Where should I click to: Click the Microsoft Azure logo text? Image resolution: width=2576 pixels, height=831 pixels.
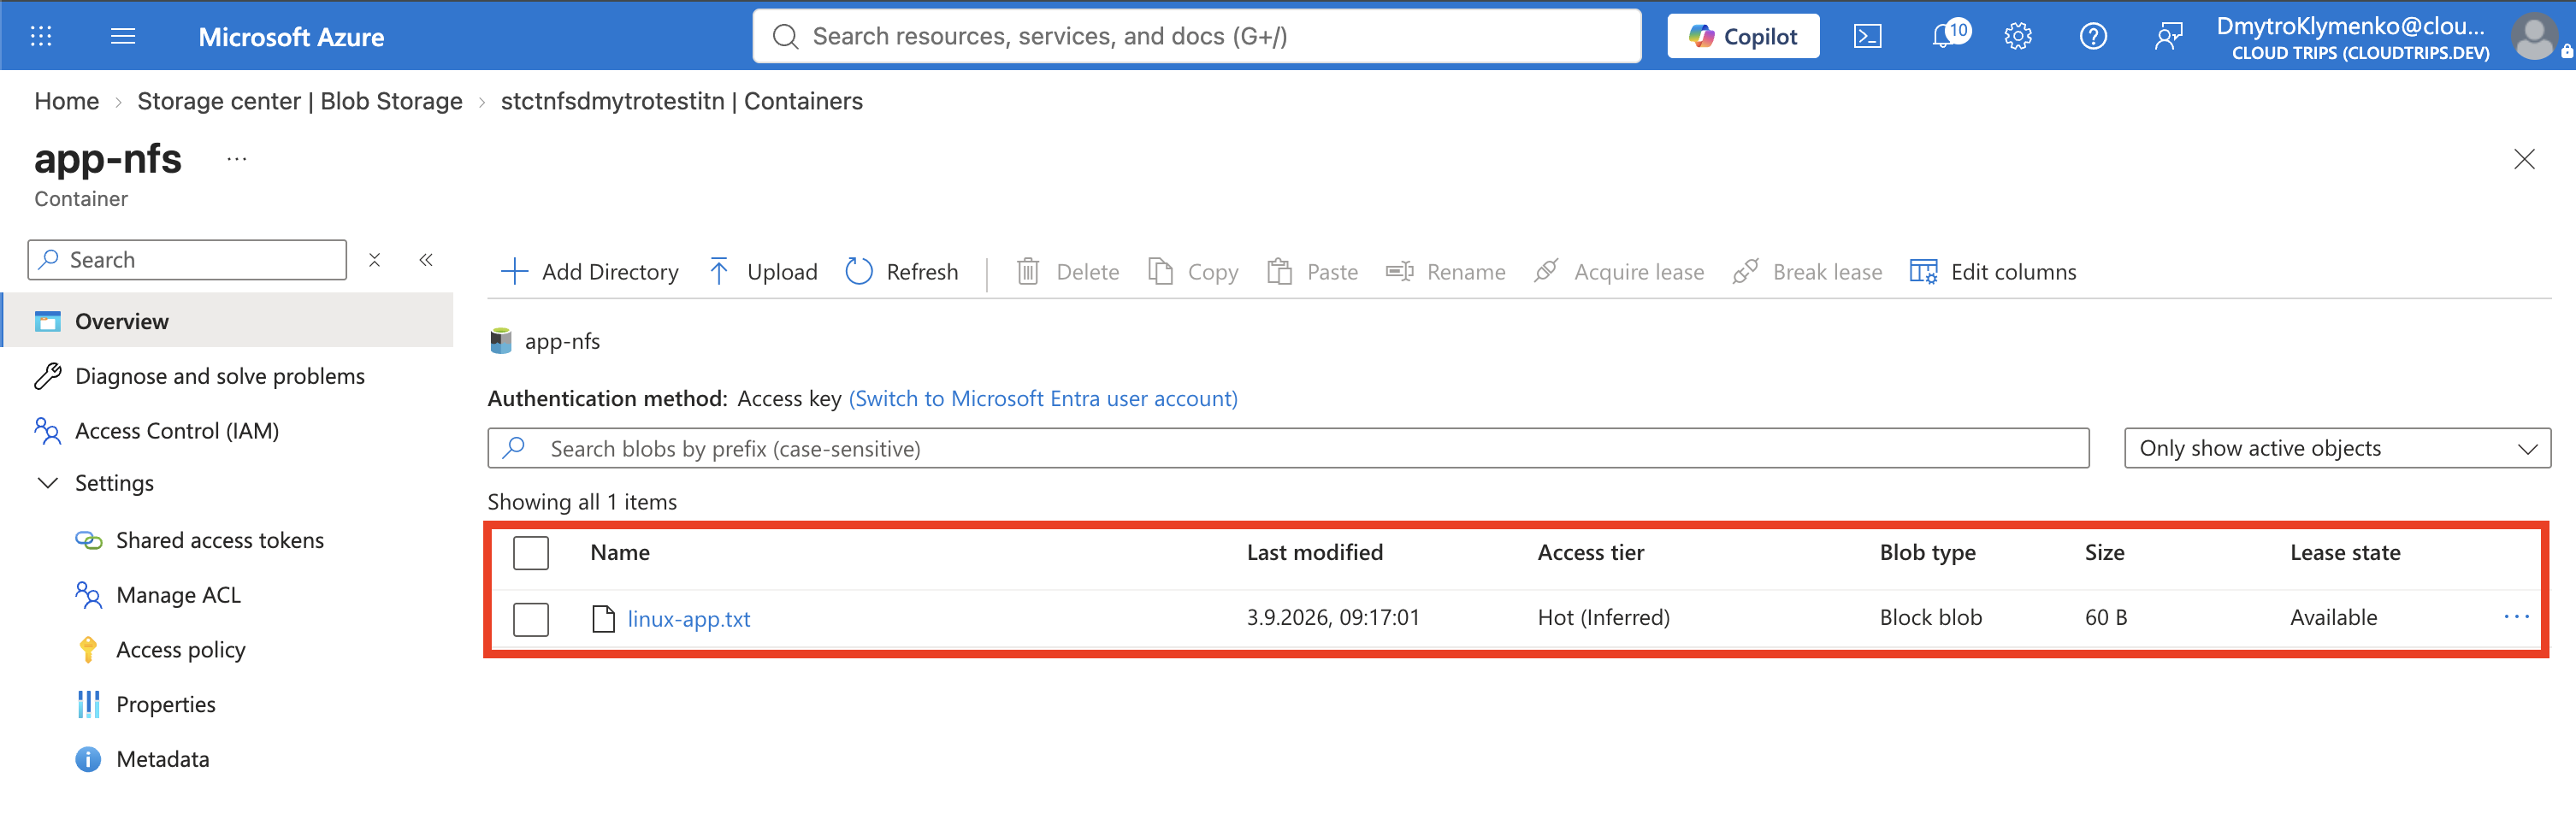[x=291, y=37]
